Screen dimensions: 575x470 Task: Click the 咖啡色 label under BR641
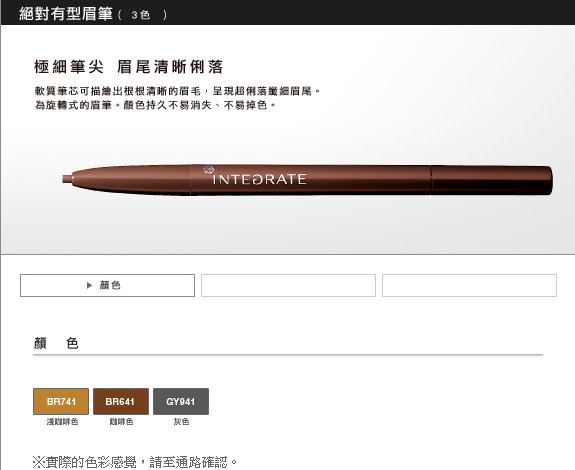[121, 422]
